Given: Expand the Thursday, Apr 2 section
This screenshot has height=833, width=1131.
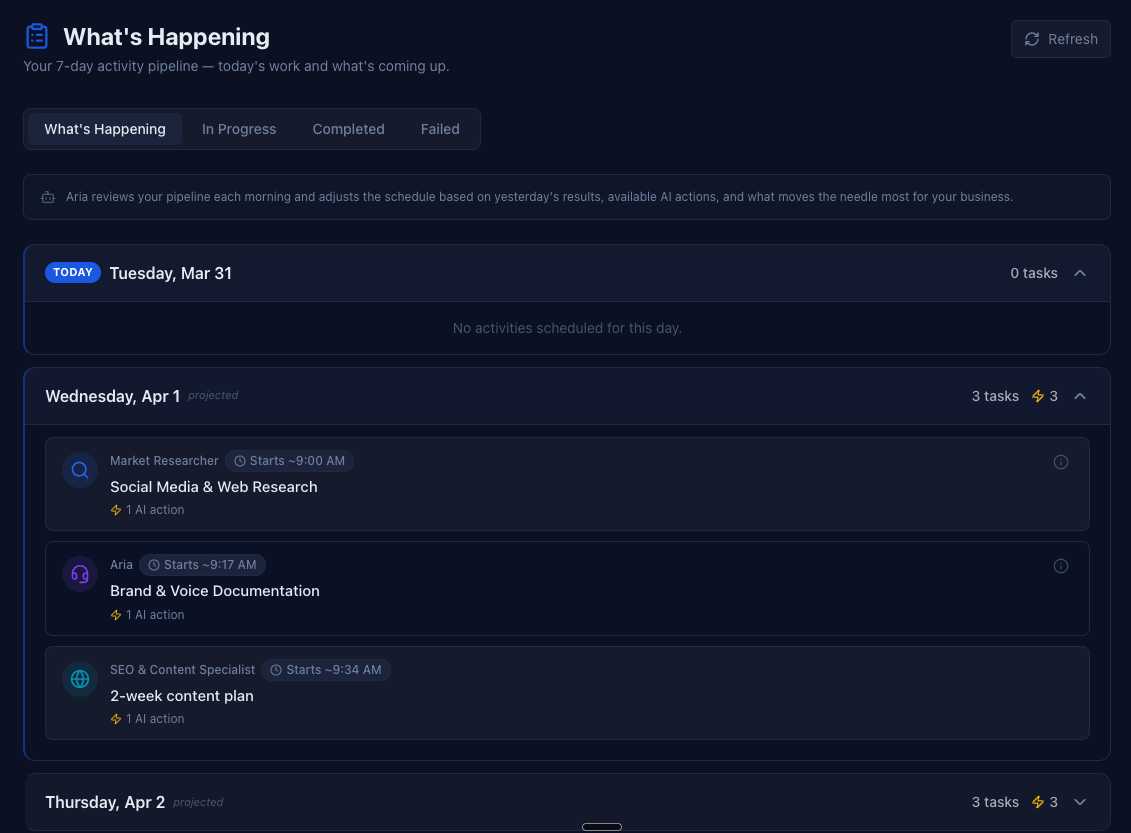Looking at the screenshot, I should coord(1080,801).
